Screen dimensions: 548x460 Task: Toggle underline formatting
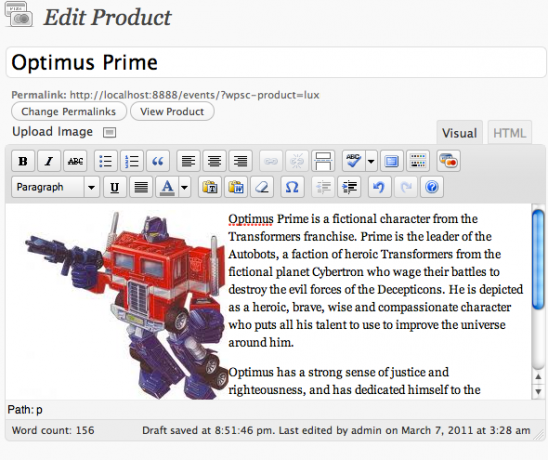coord(115,187)
